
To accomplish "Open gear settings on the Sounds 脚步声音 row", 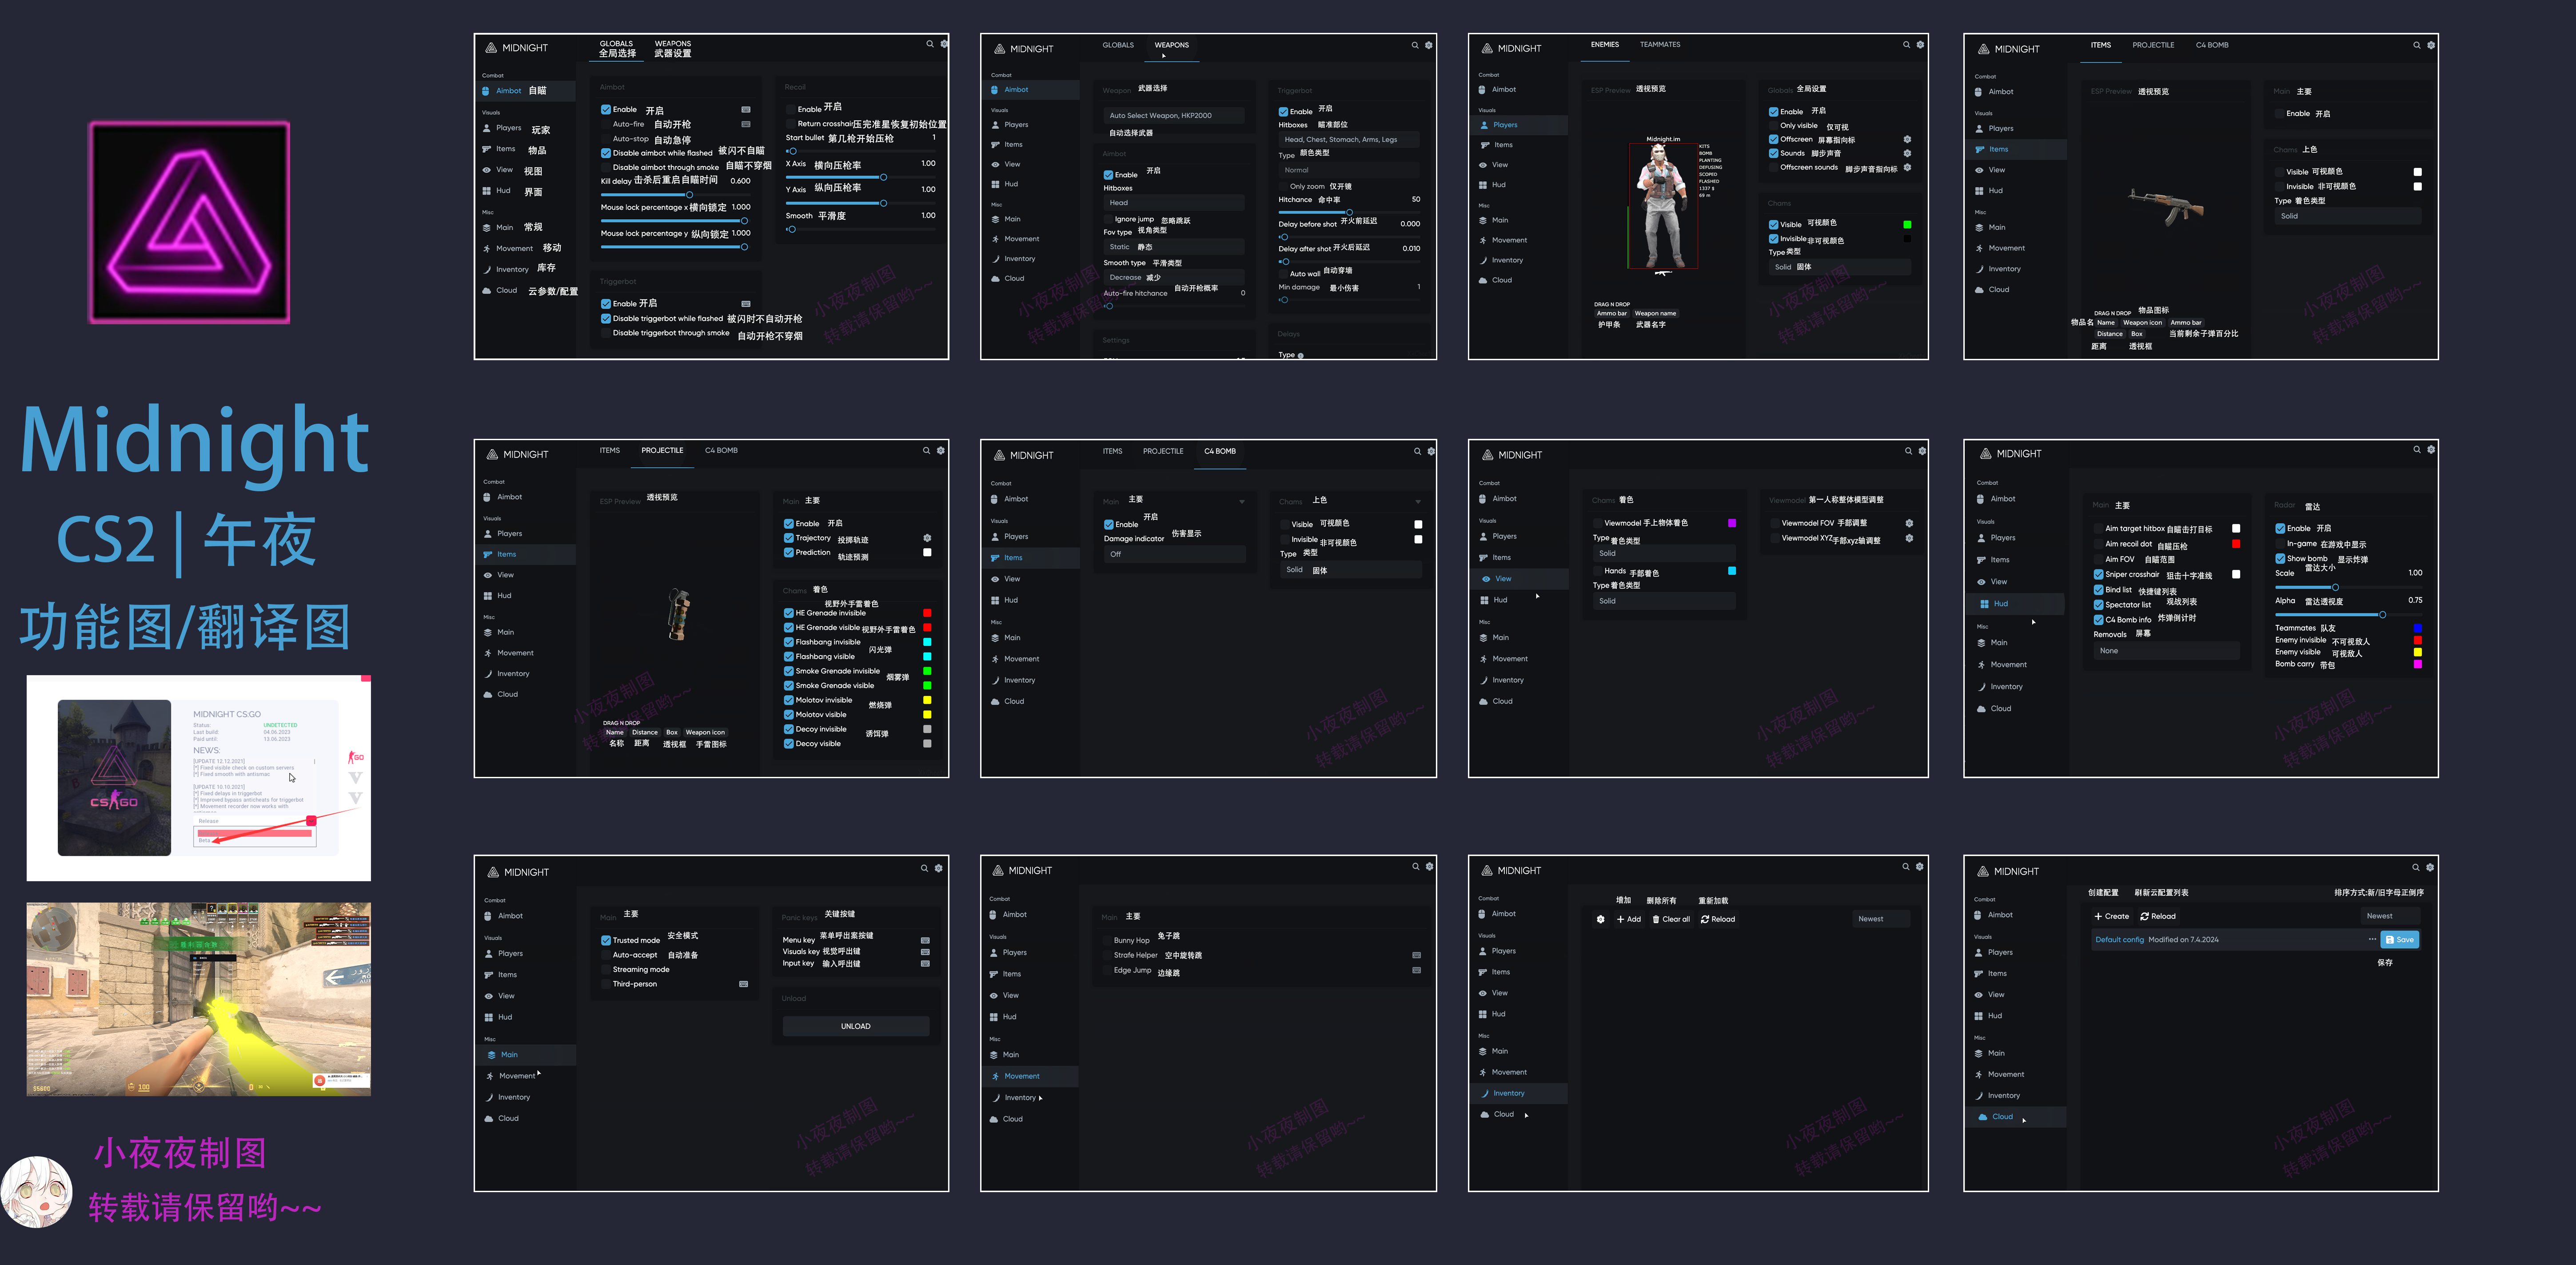I will coord(1907,153).
